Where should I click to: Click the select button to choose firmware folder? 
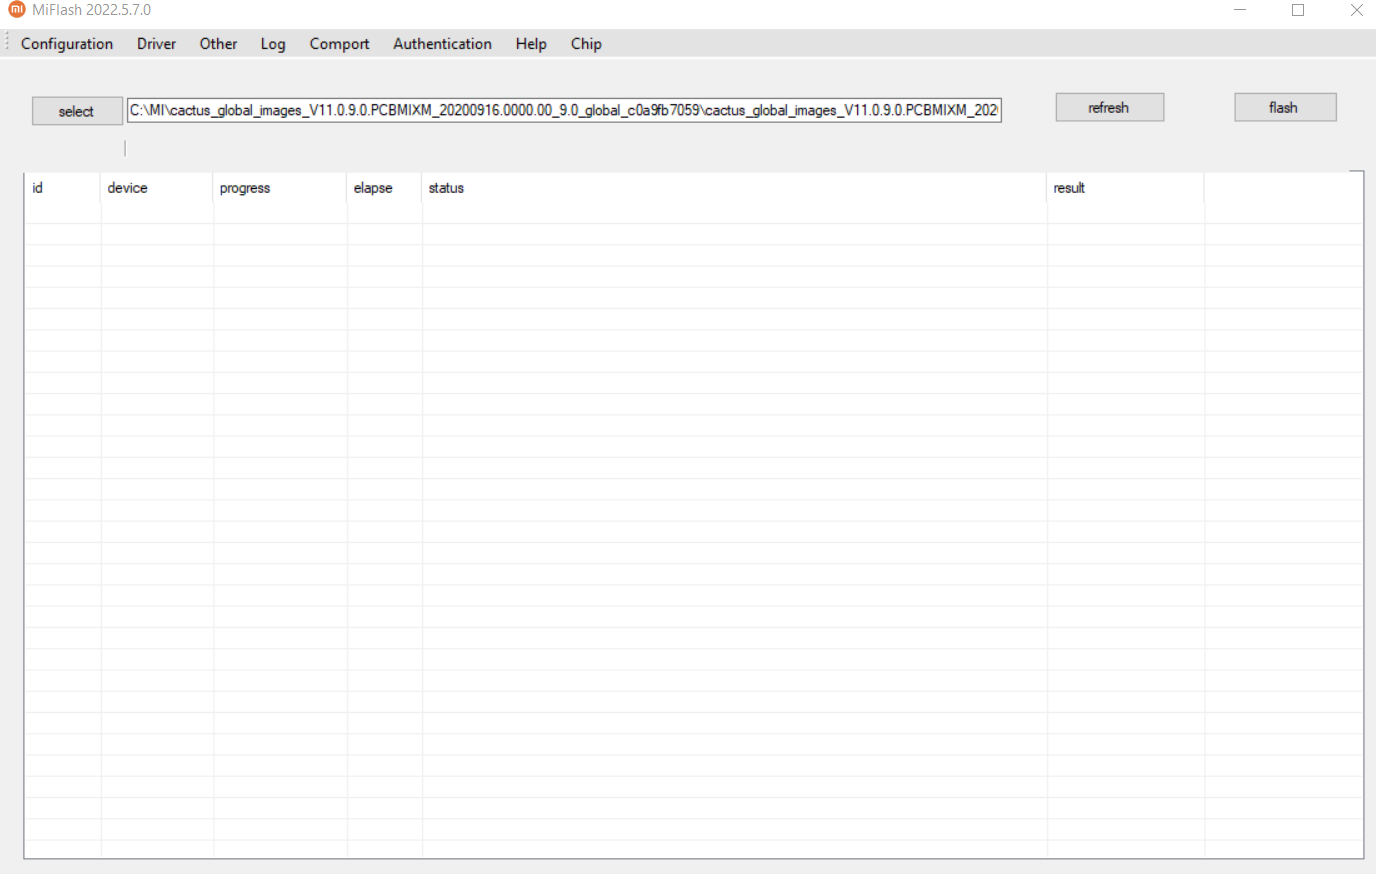(x=77, y=111)
